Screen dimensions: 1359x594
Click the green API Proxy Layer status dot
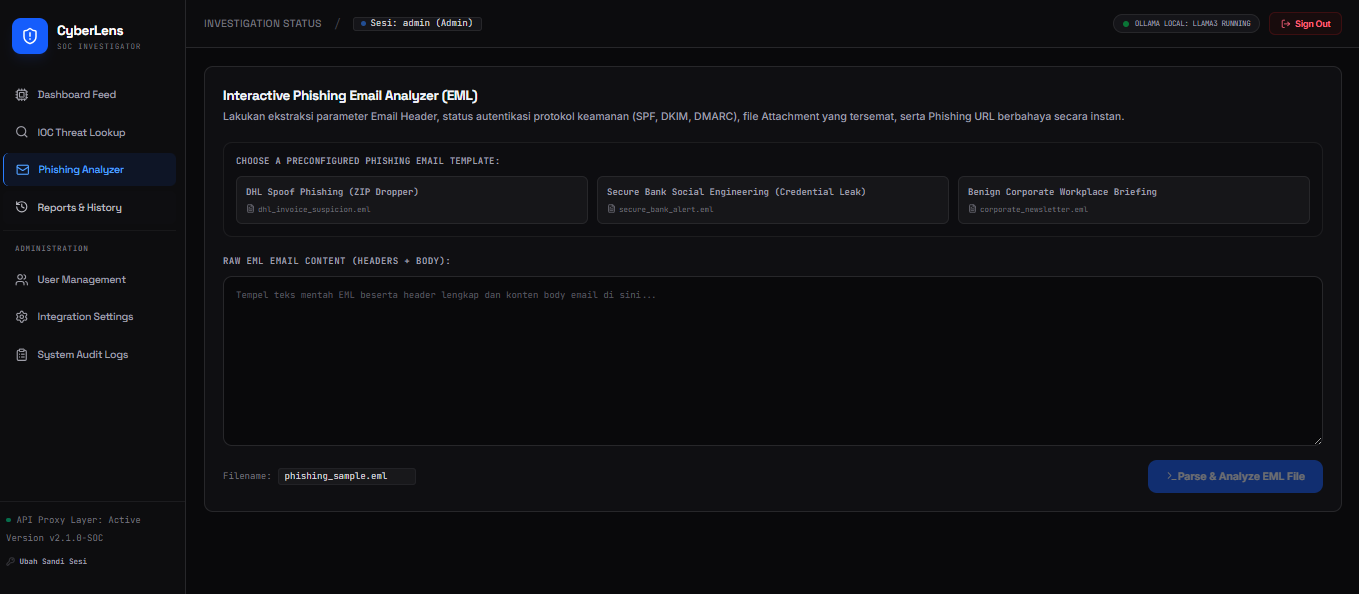point(9,520)
